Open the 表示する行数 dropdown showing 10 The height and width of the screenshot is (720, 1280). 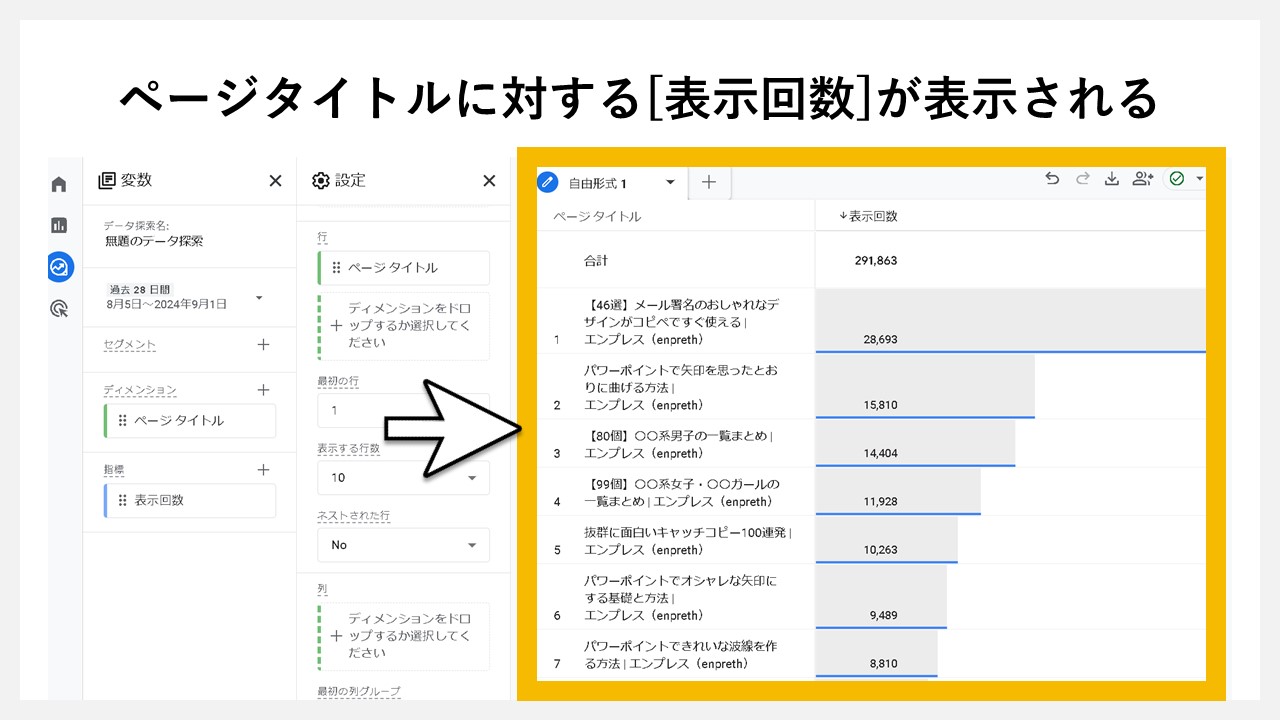403,478
